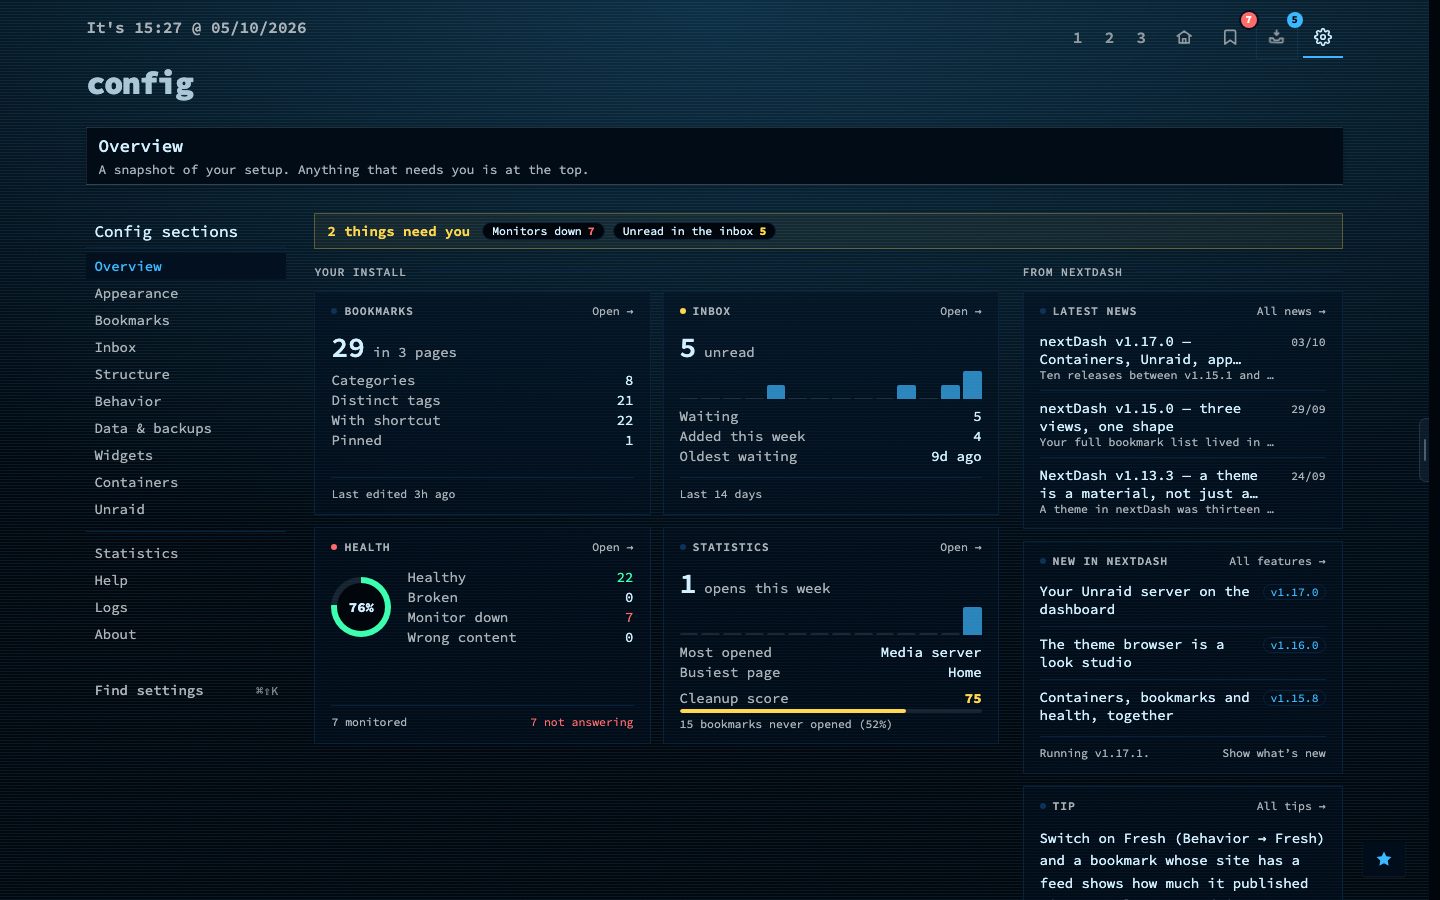The image size is (1440, 900).
Task: Open Statistics in the sidebar
Action: pyautogui.click(x=186, y=553)
